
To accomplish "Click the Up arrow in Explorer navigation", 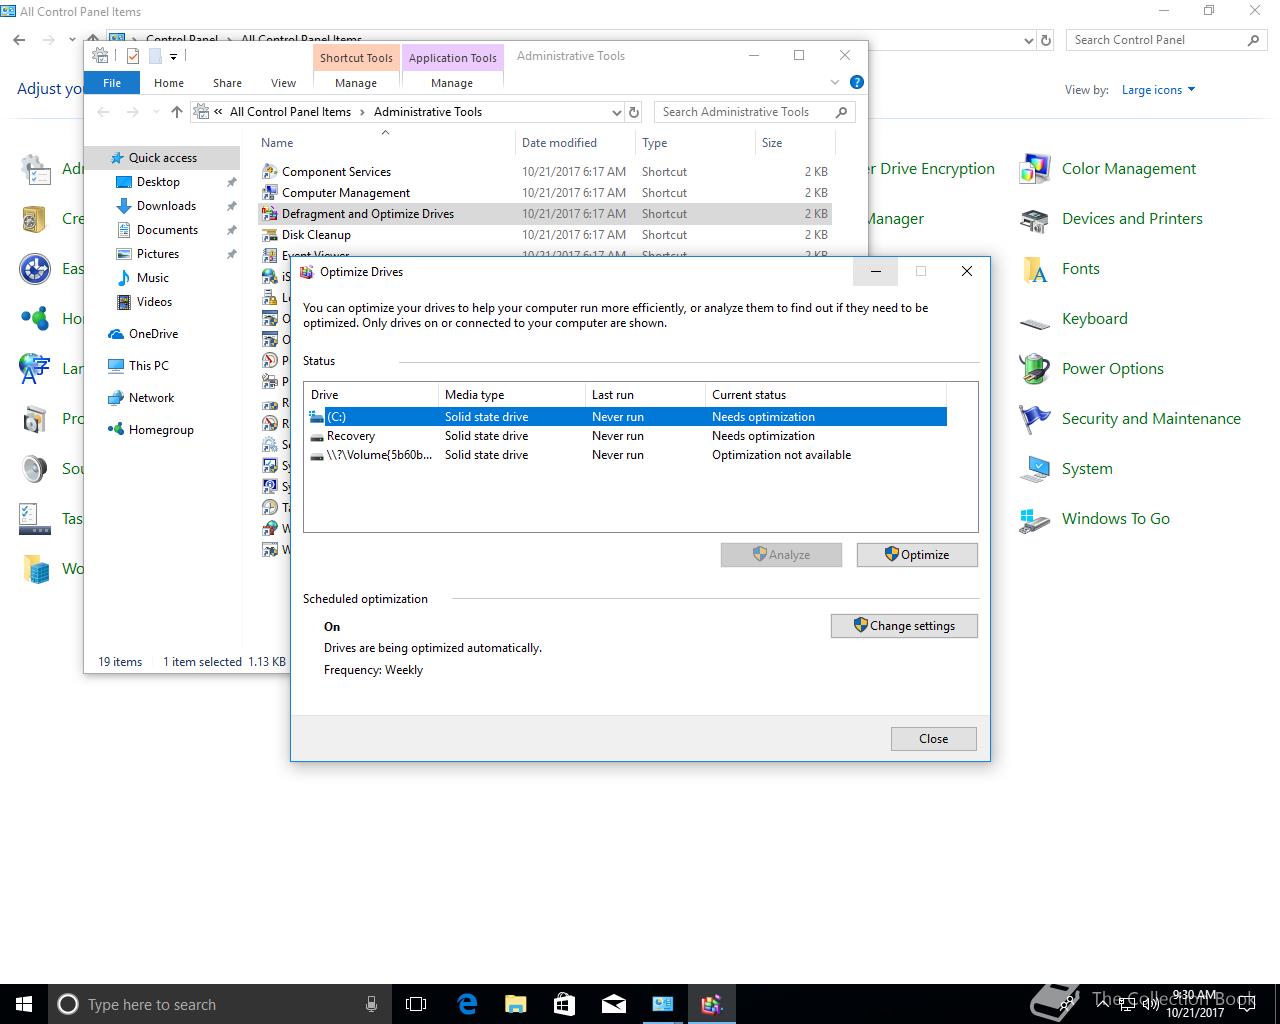I will (x=177, y=112).
